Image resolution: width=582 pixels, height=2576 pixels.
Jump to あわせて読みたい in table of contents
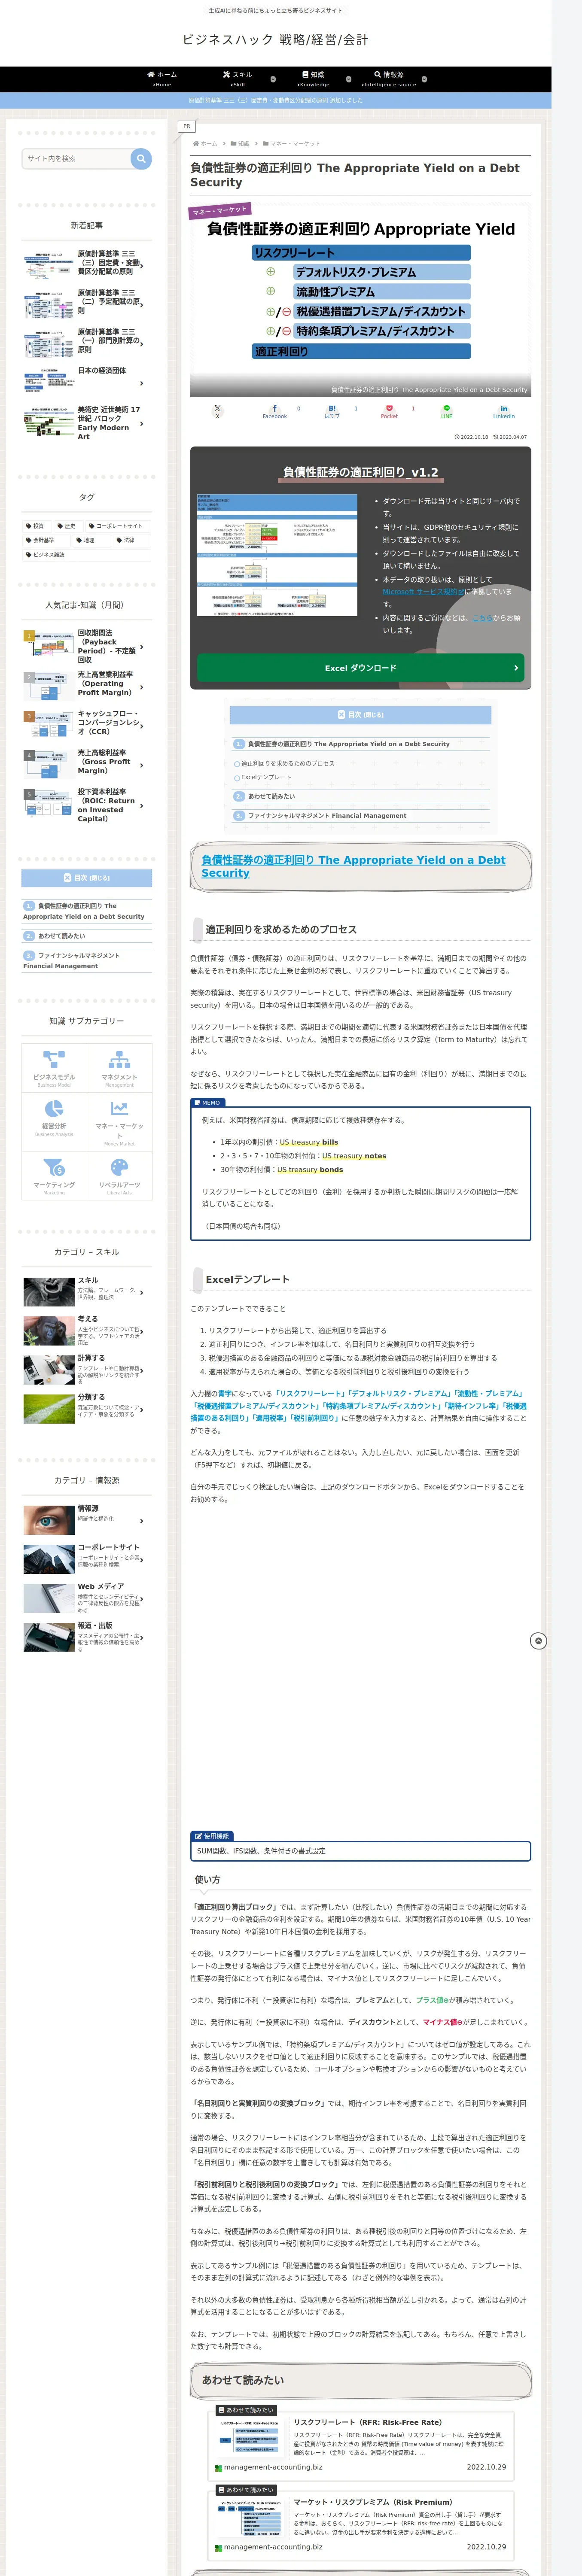pyautogui.click(x=271, y=796)
